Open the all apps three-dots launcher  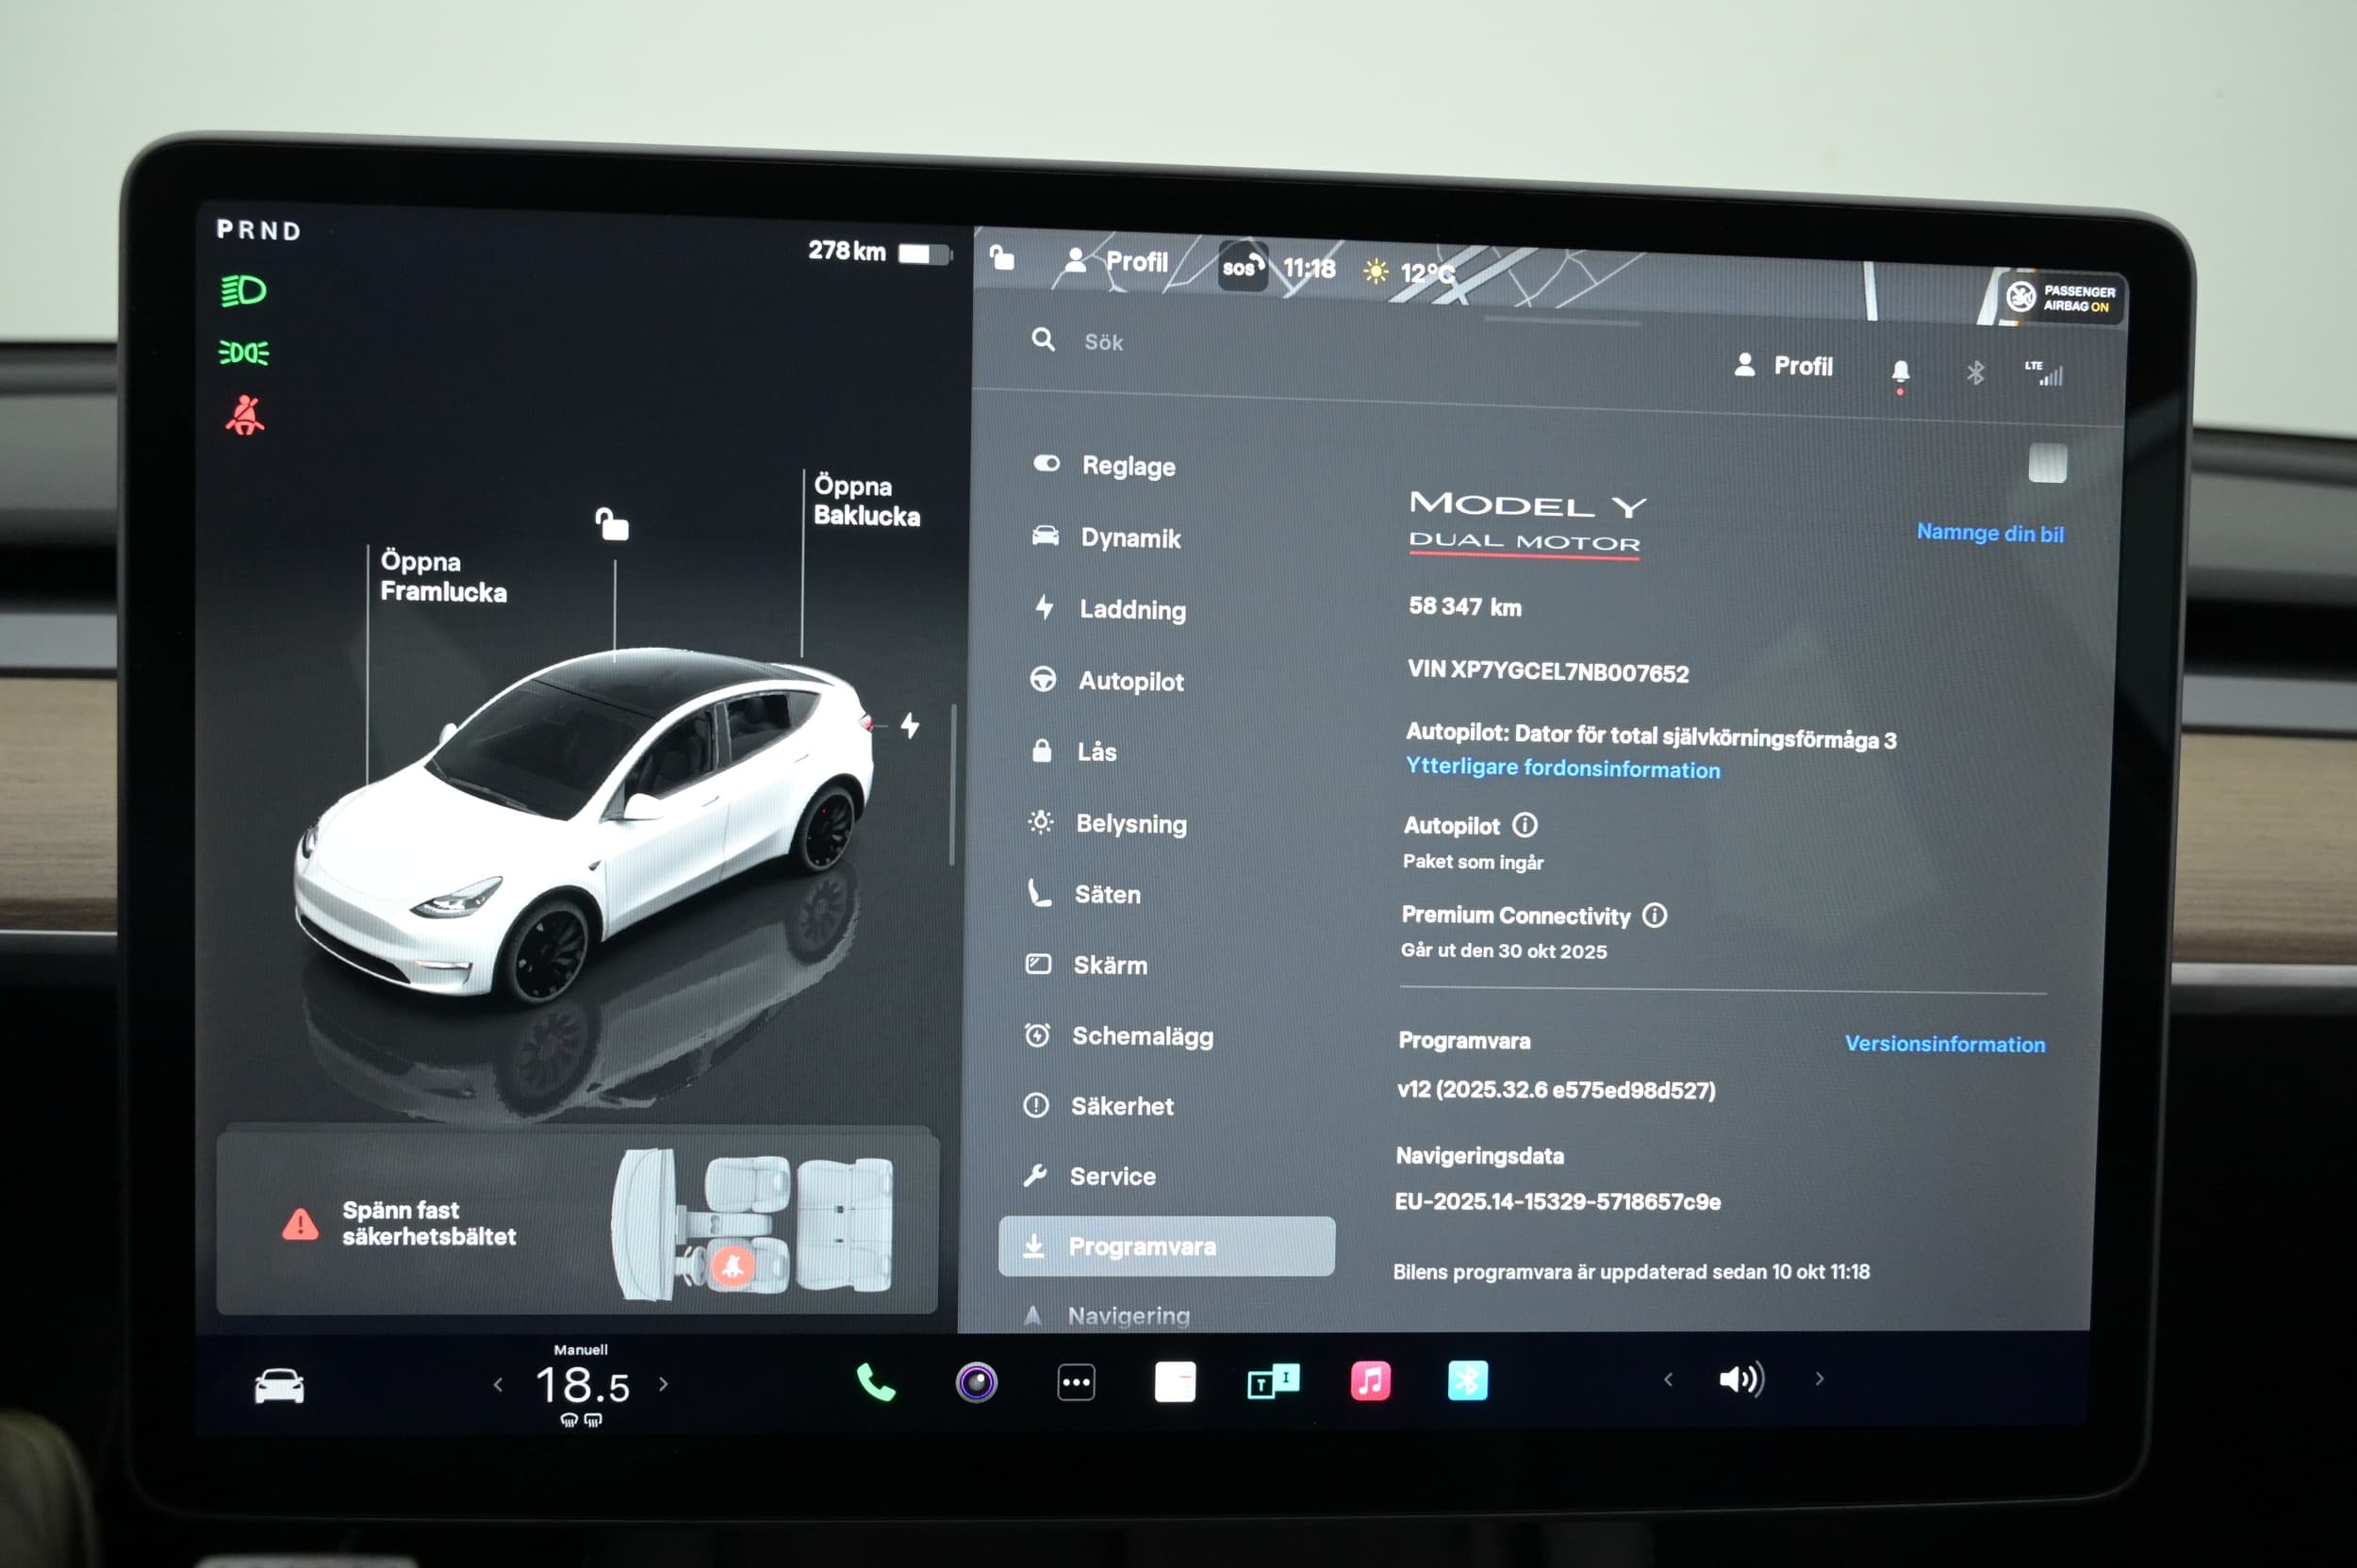(1076, 1383)
